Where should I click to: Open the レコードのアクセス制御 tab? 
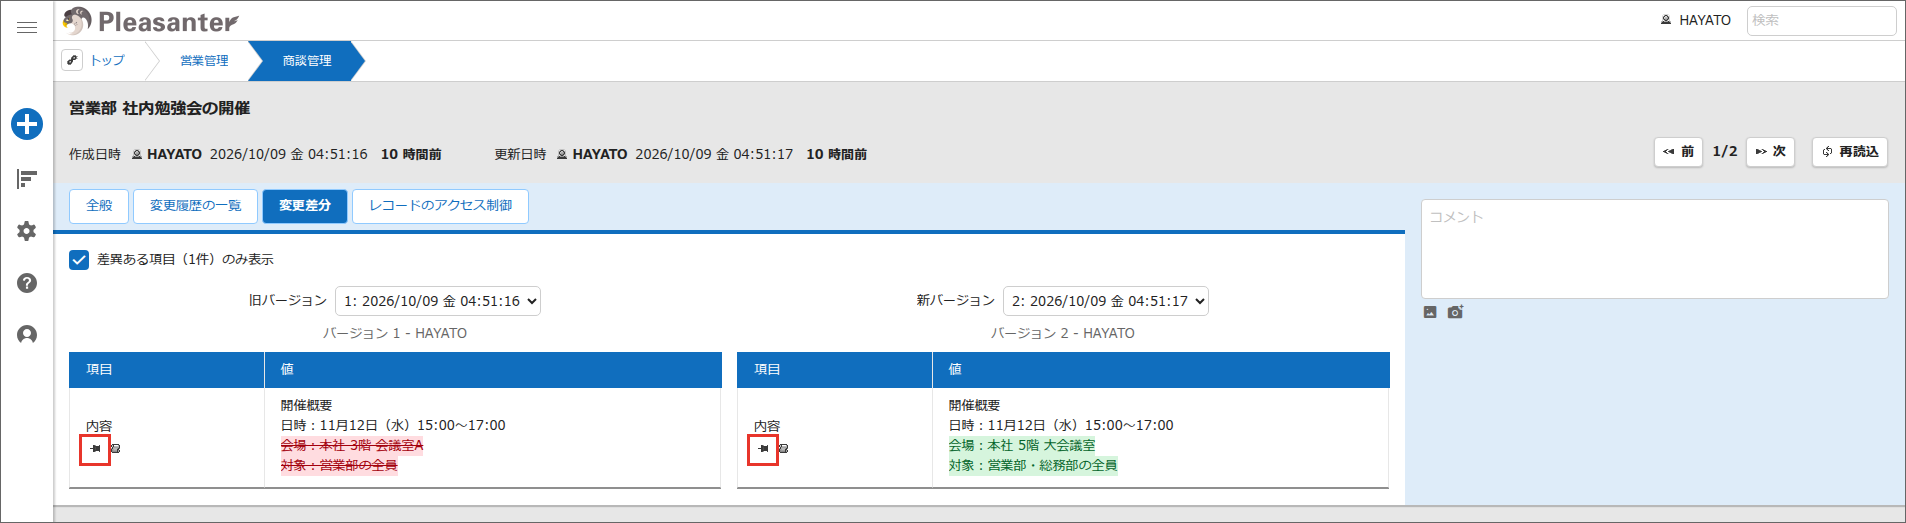(x=441, y=206)
